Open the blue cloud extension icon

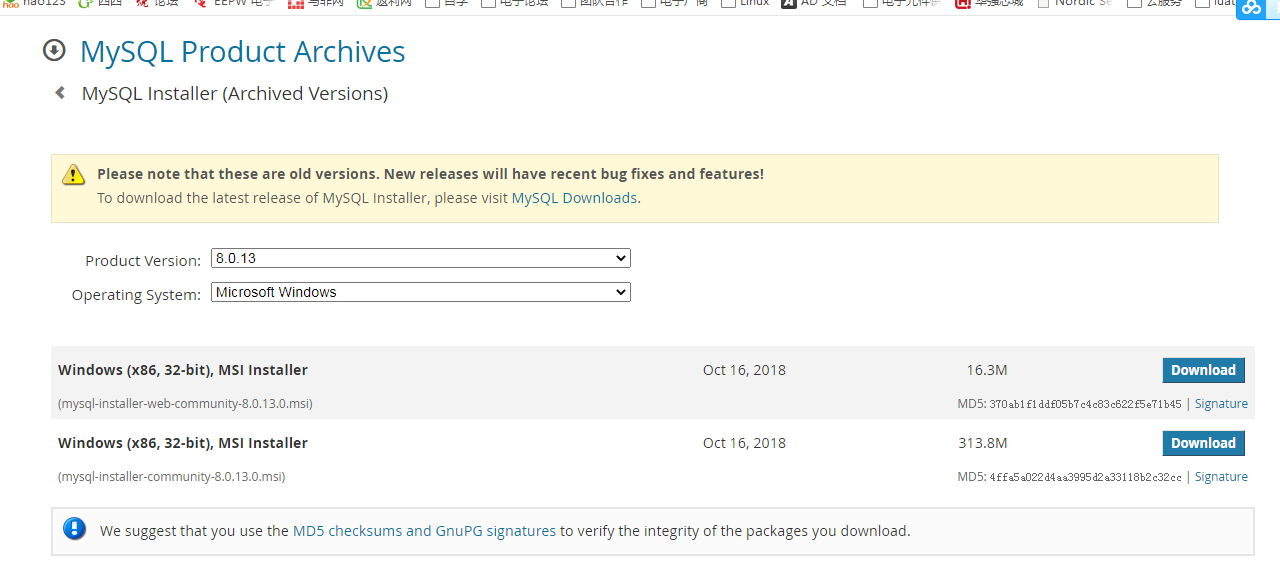pyautogui.click(x=1251, y=8)
